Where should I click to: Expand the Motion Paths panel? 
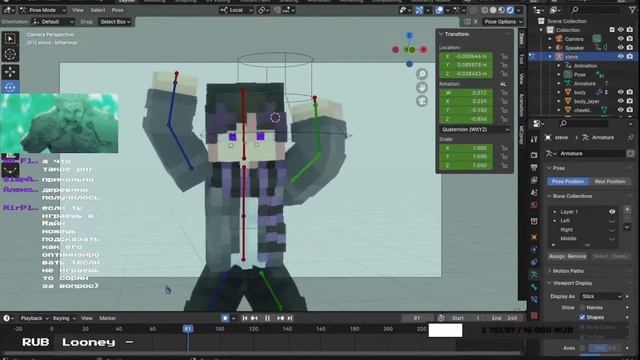coord(568,271)
